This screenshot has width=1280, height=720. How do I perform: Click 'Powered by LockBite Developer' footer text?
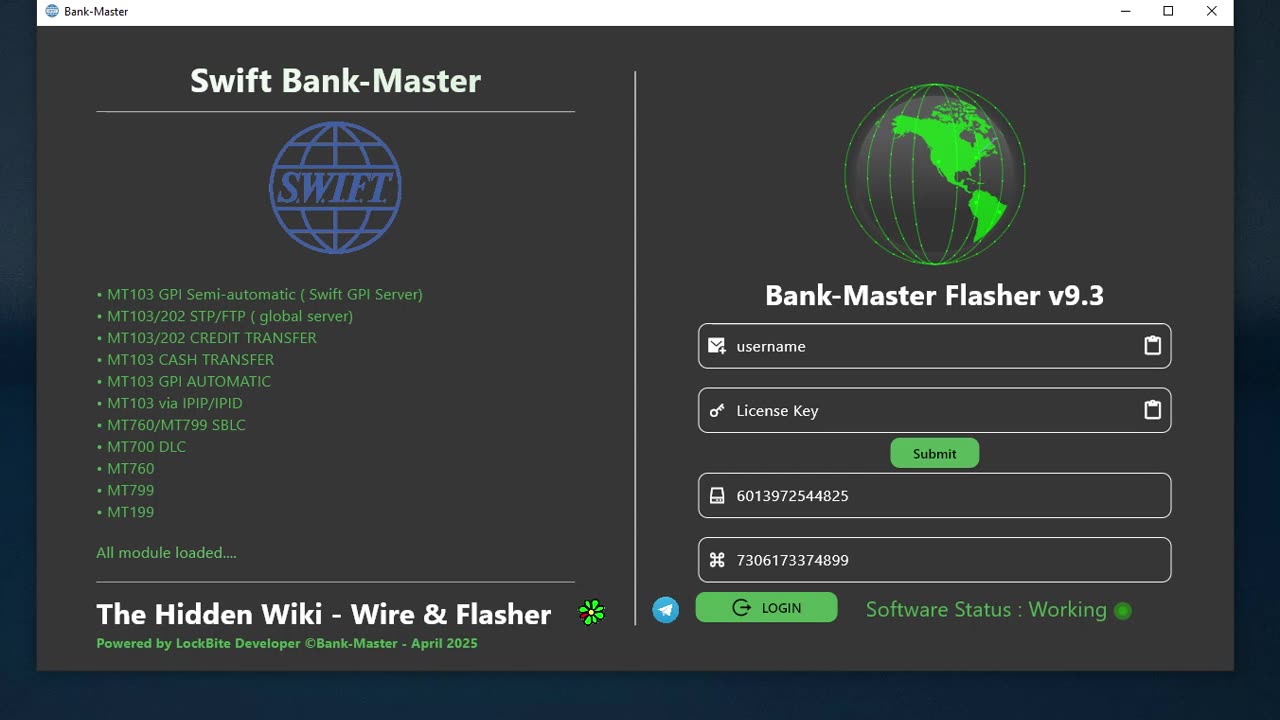pos(198,643)
